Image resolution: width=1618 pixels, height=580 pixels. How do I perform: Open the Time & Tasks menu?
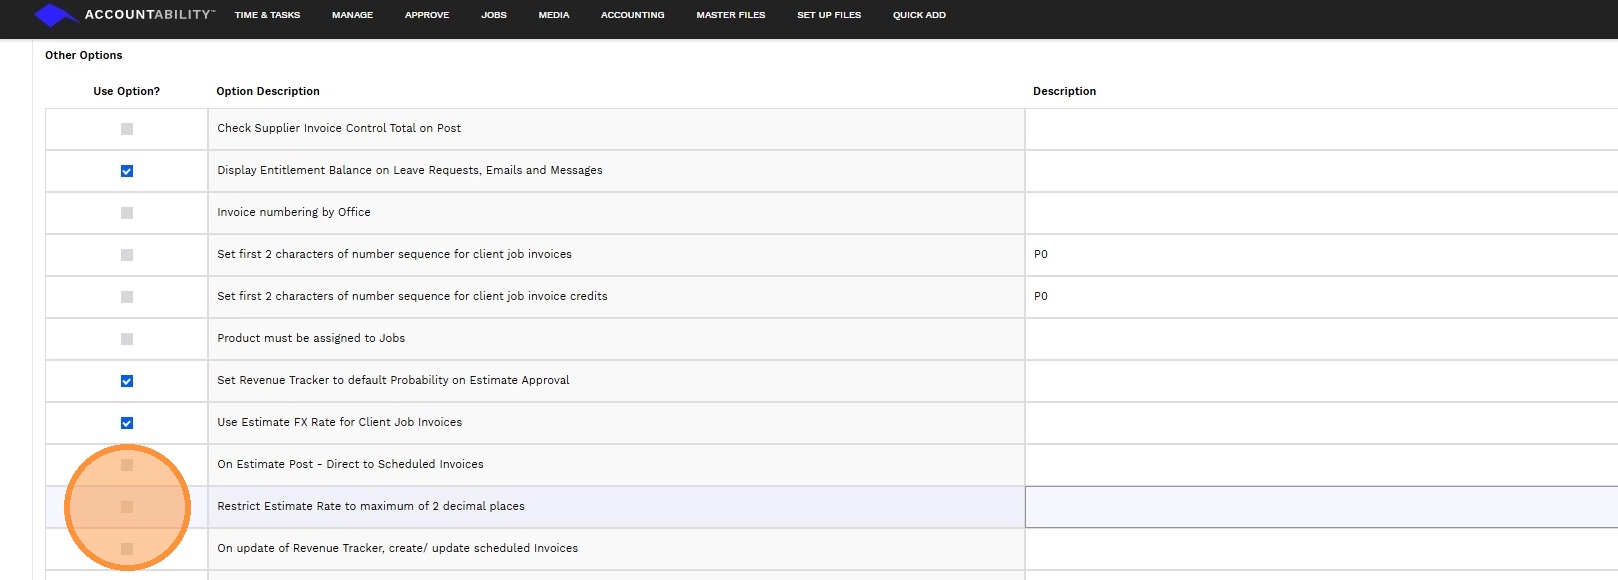[267, 15]
